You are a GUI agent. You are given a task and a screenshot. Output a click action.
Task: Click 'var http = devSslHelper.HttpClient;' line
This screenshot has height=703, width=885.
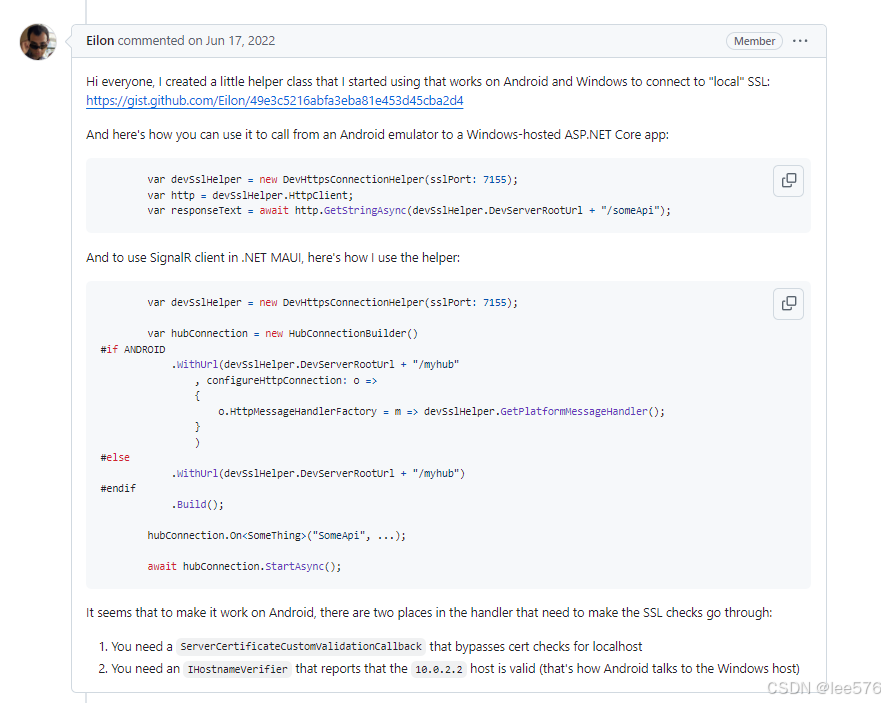point(250,195)
